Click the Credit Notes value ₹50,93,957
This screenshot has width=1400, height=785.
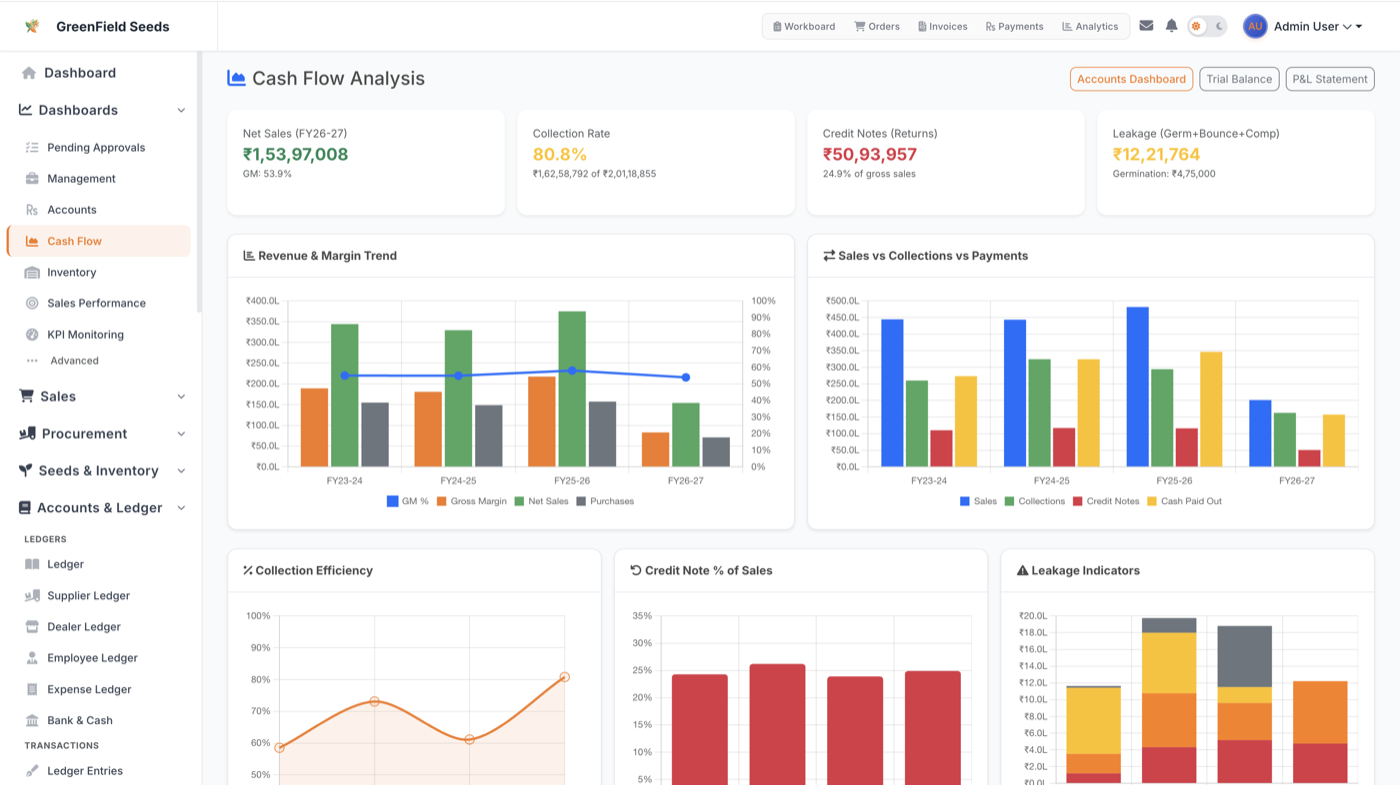pyautogui.click(x=870, y=154)
